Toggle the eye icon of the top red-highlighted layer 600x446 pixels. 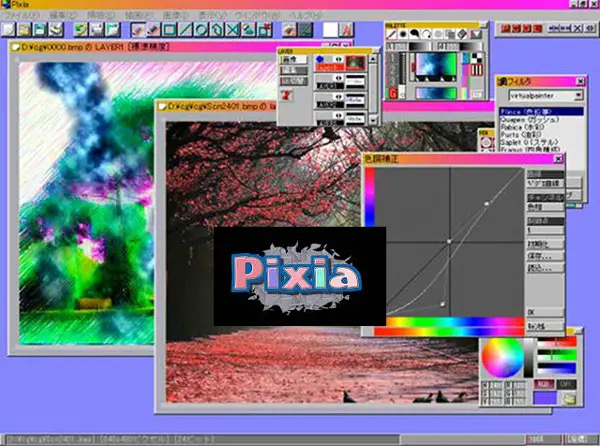338,59
